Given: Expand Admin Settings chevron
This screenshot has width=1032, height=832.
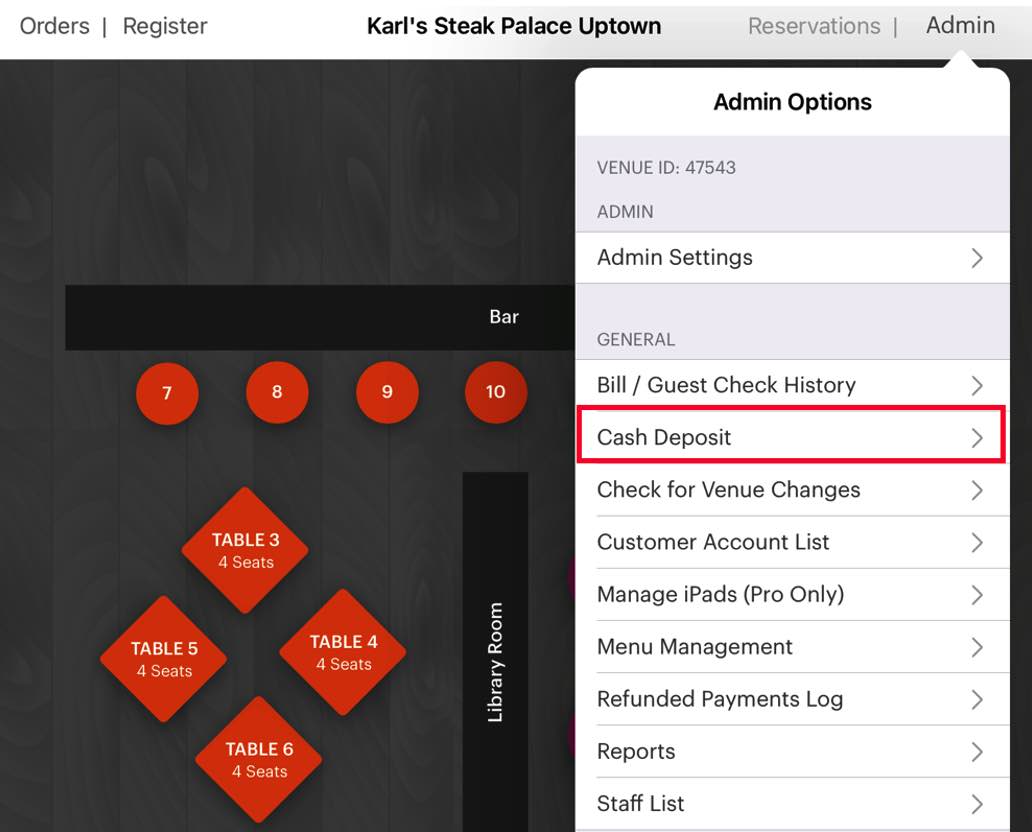Looking at the screenshot, I should [x=977, y=258].
